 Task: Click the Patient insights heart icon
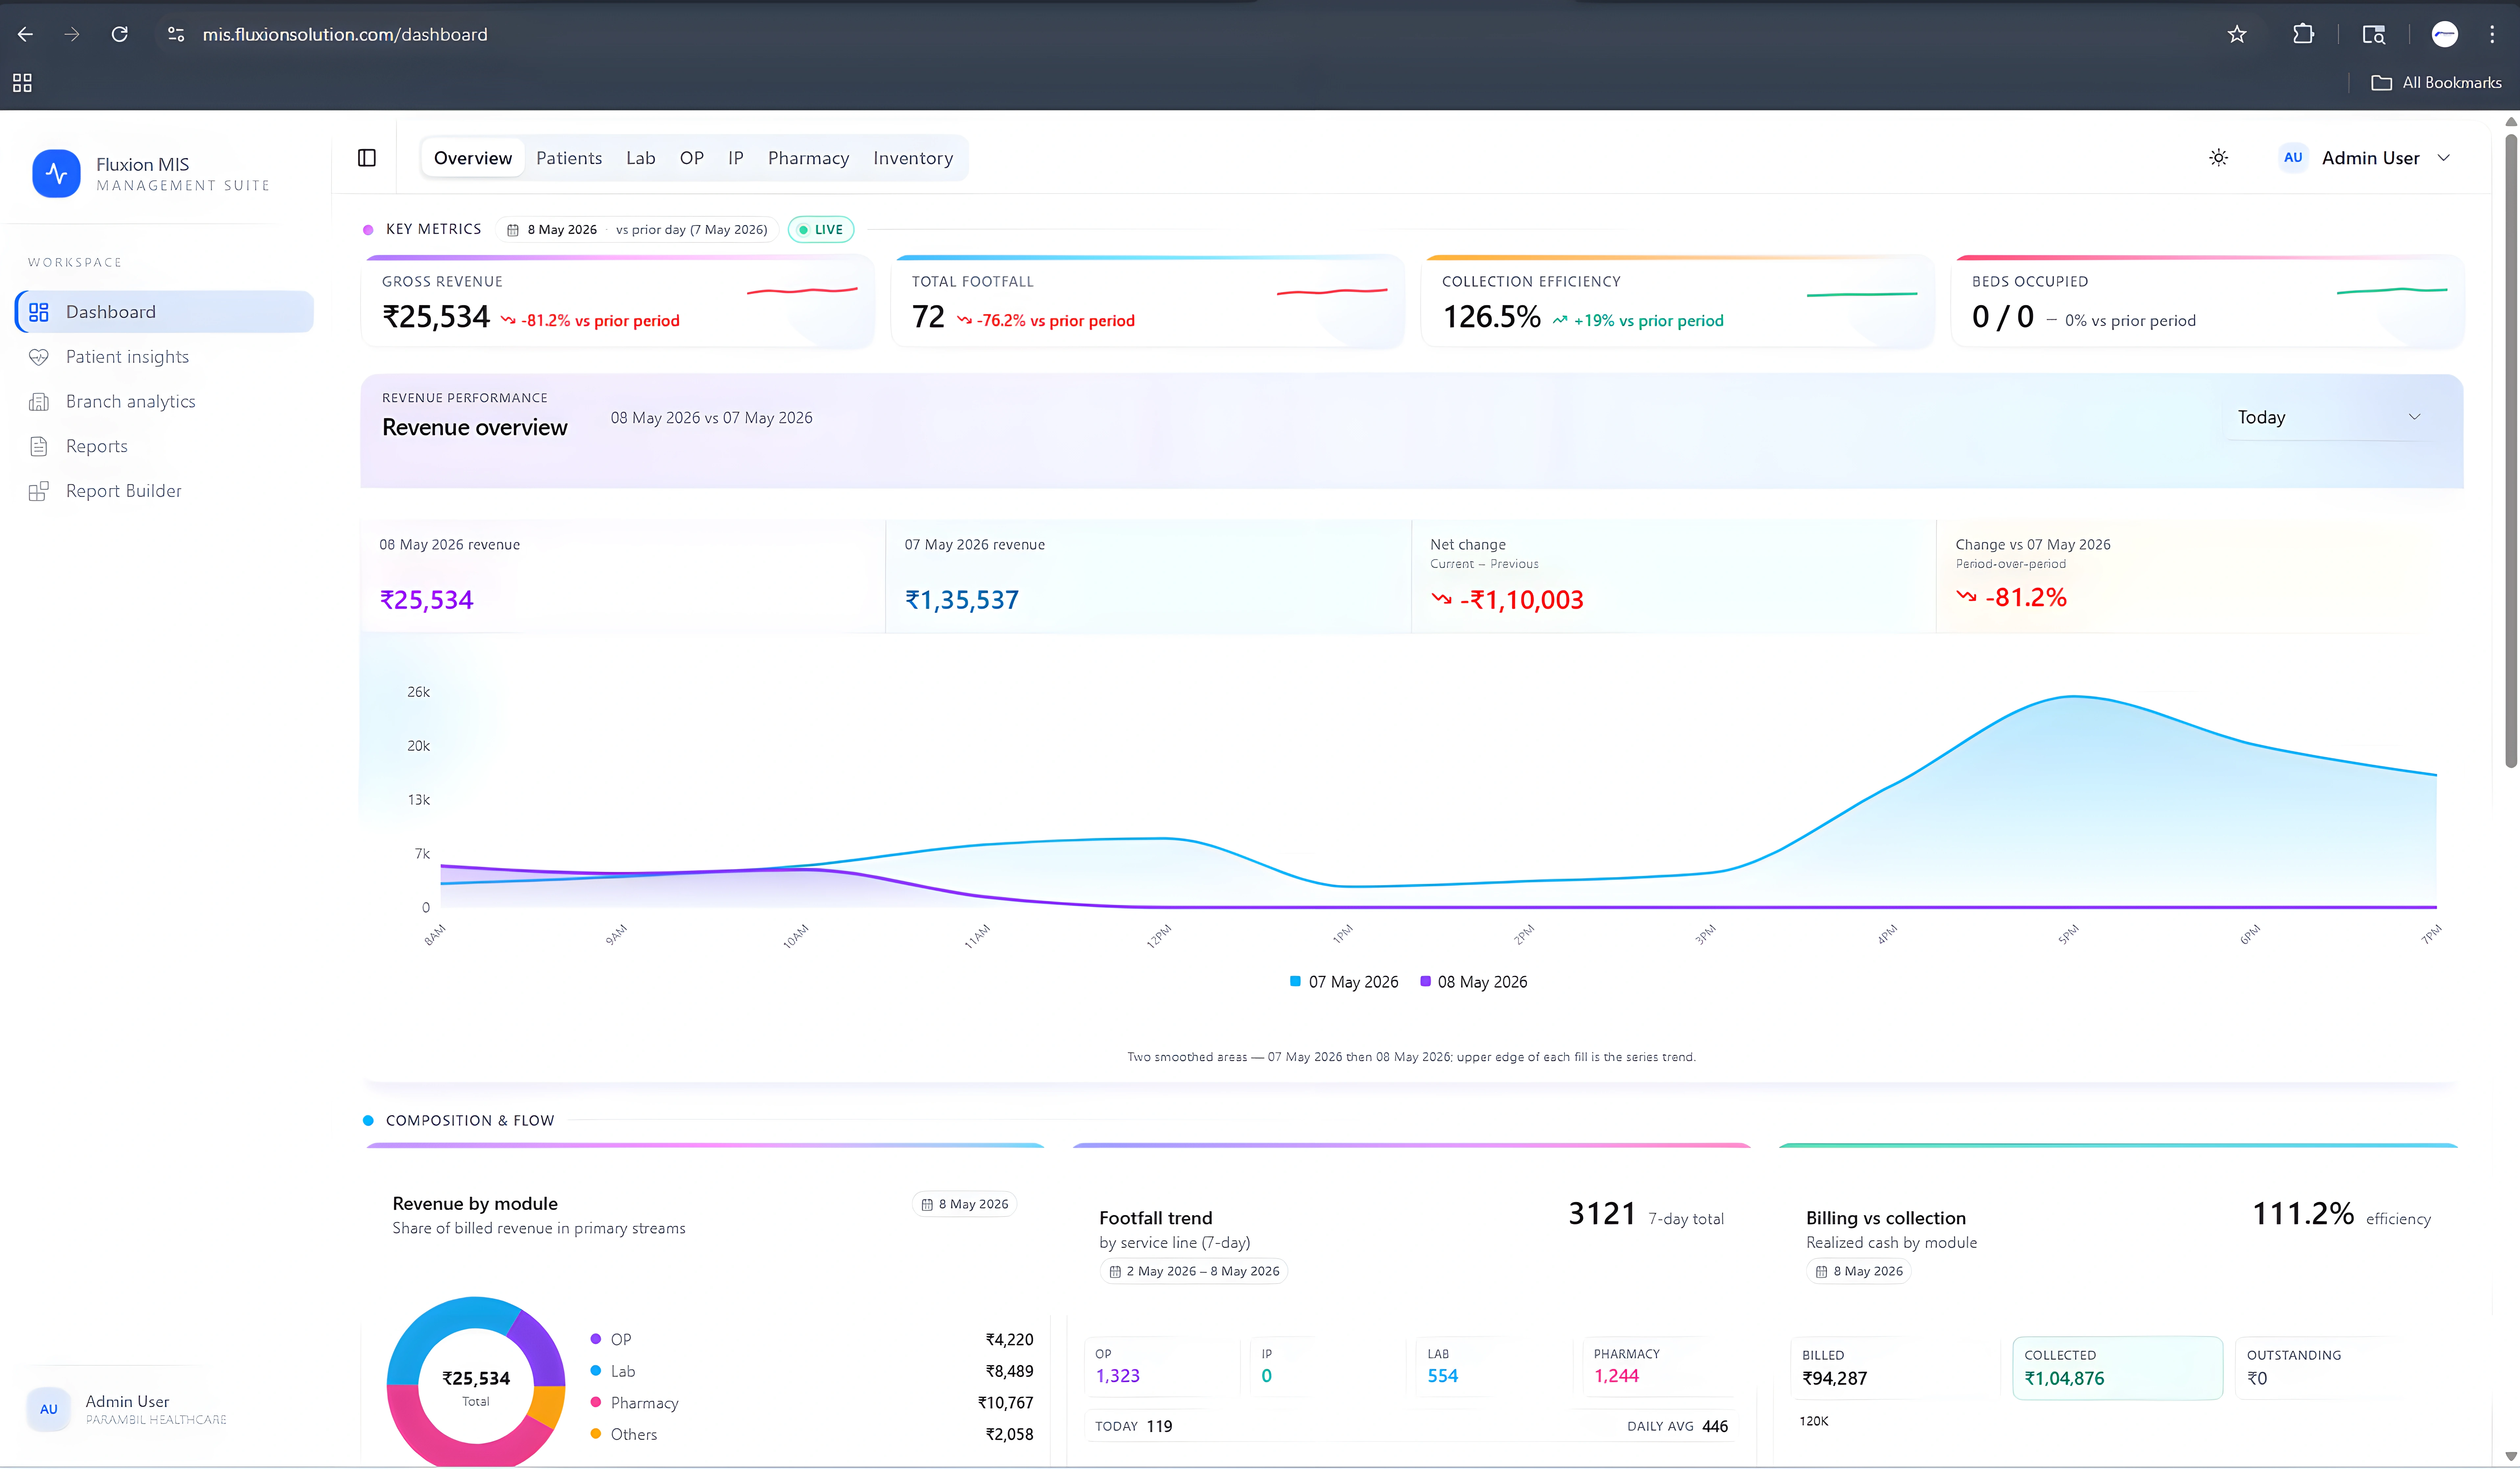pyautogui.click(x=39, y=357)
